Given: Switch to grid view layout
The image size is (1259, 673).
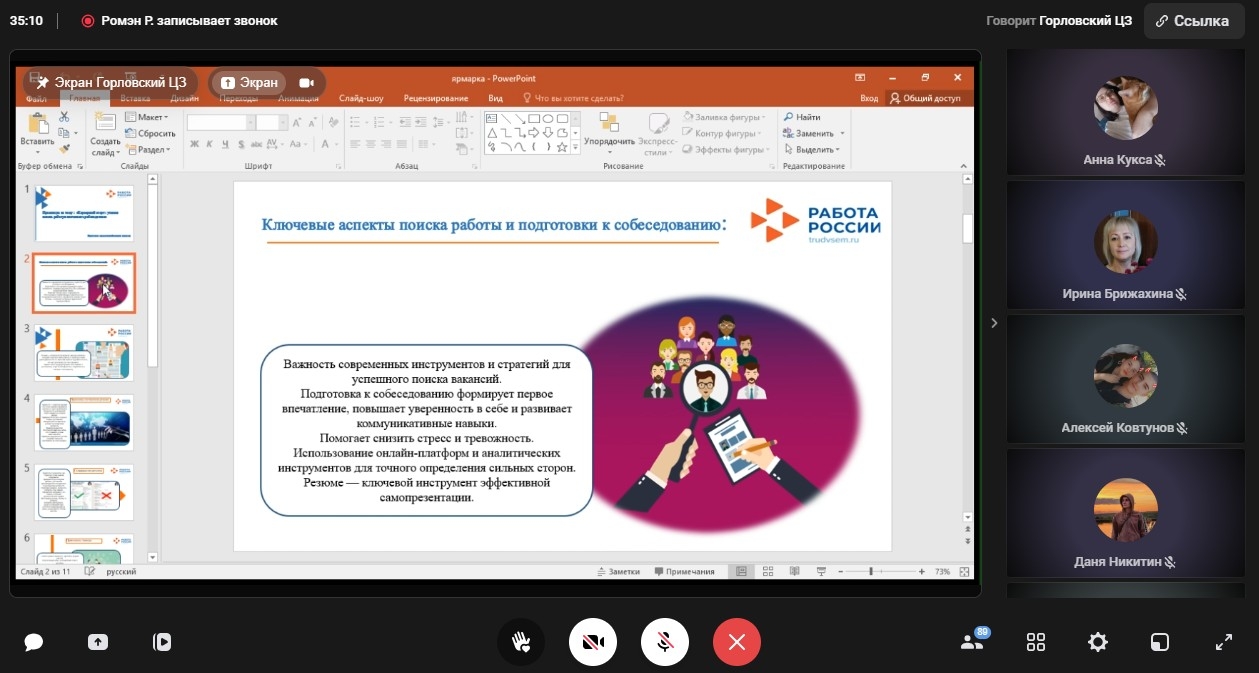Looking at the screenshot, I should coord(1036,642).
